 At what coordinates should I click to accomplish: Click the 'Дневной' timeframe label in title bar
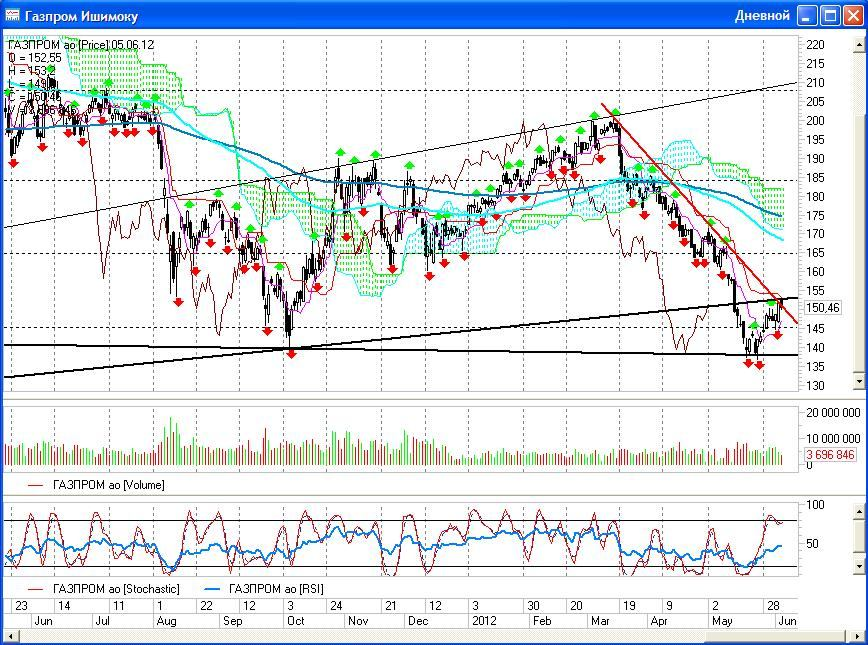pos(762,16)
